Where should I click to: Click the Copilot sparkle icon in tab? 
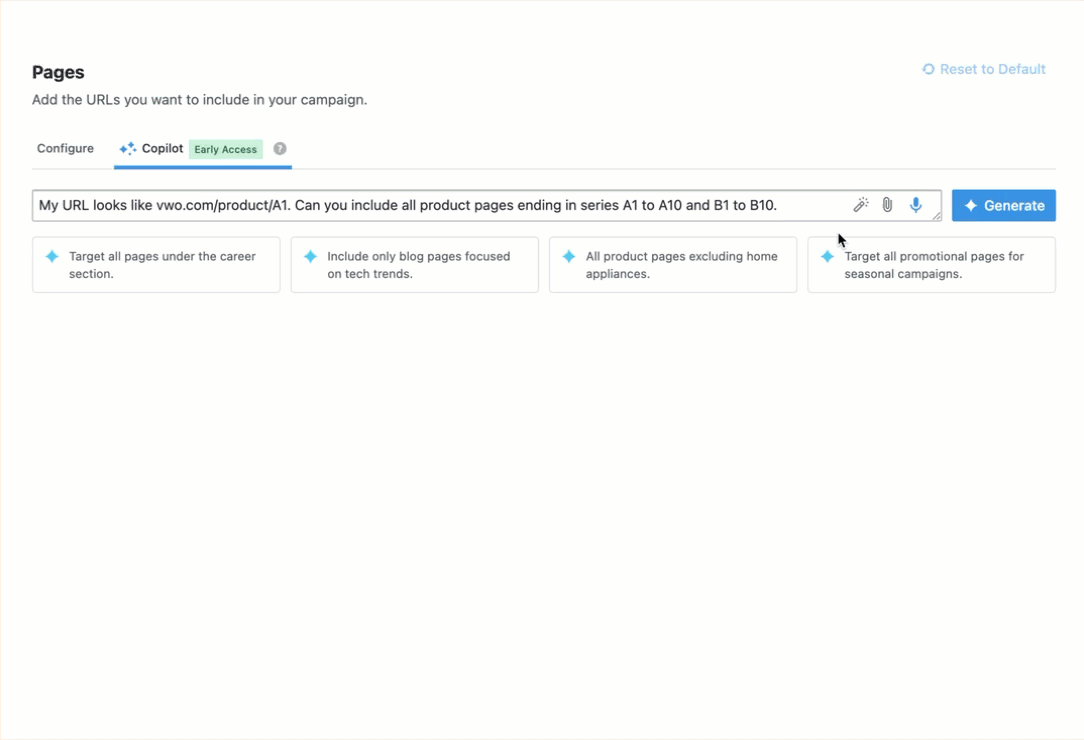point(128,149)
